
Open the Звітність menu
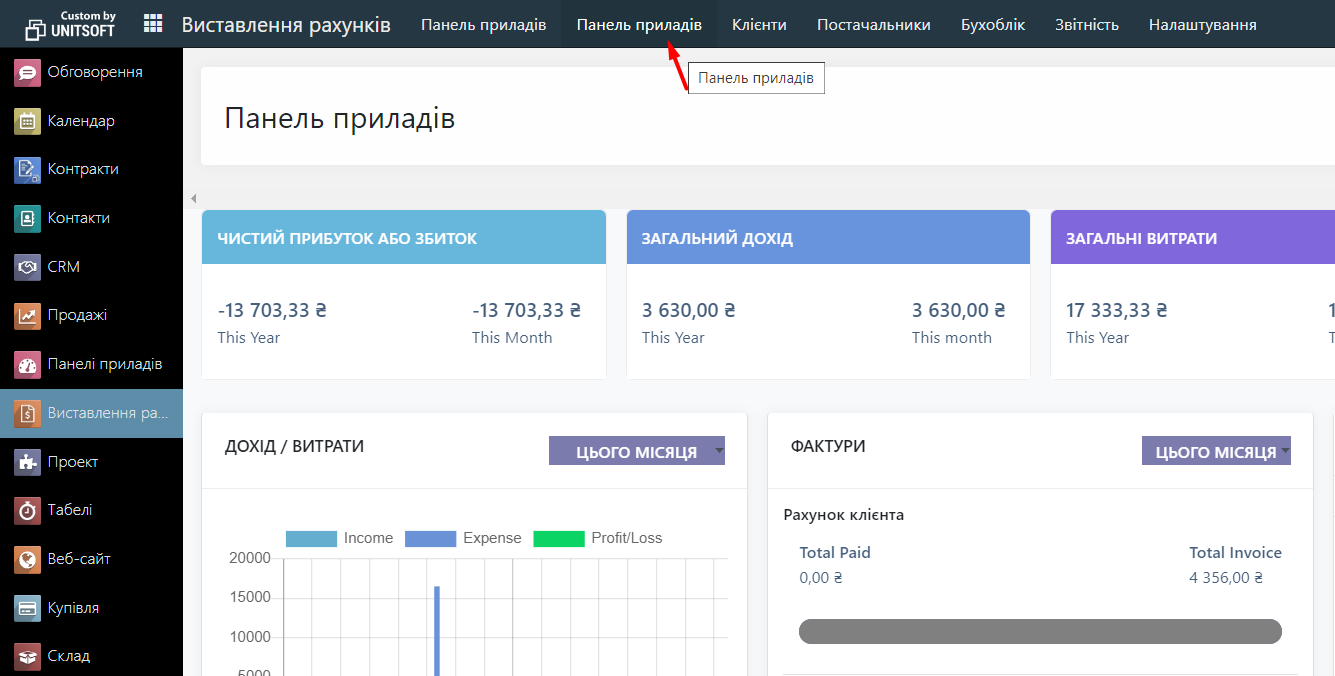coord(1086,24)
